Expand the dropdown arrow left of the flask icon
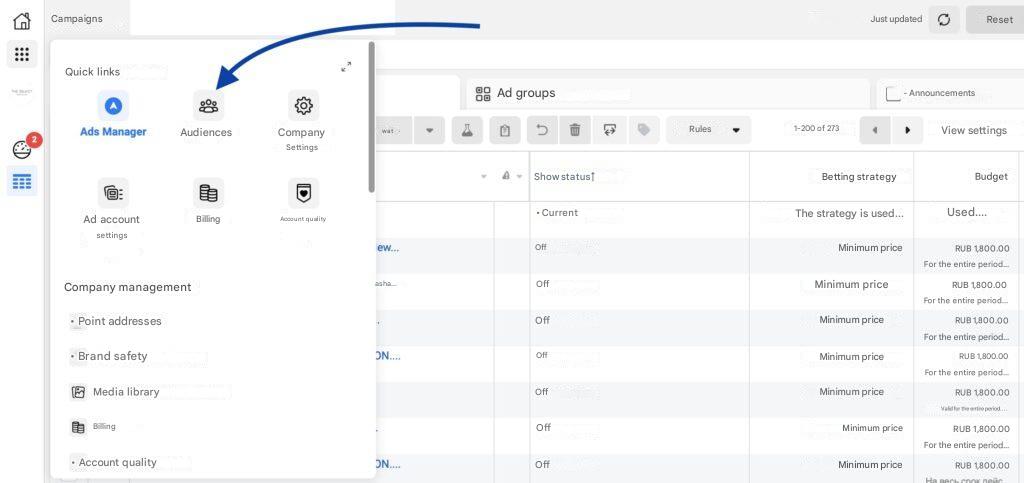The width and height of the screenshot is (1024, 483). (430, 130)
